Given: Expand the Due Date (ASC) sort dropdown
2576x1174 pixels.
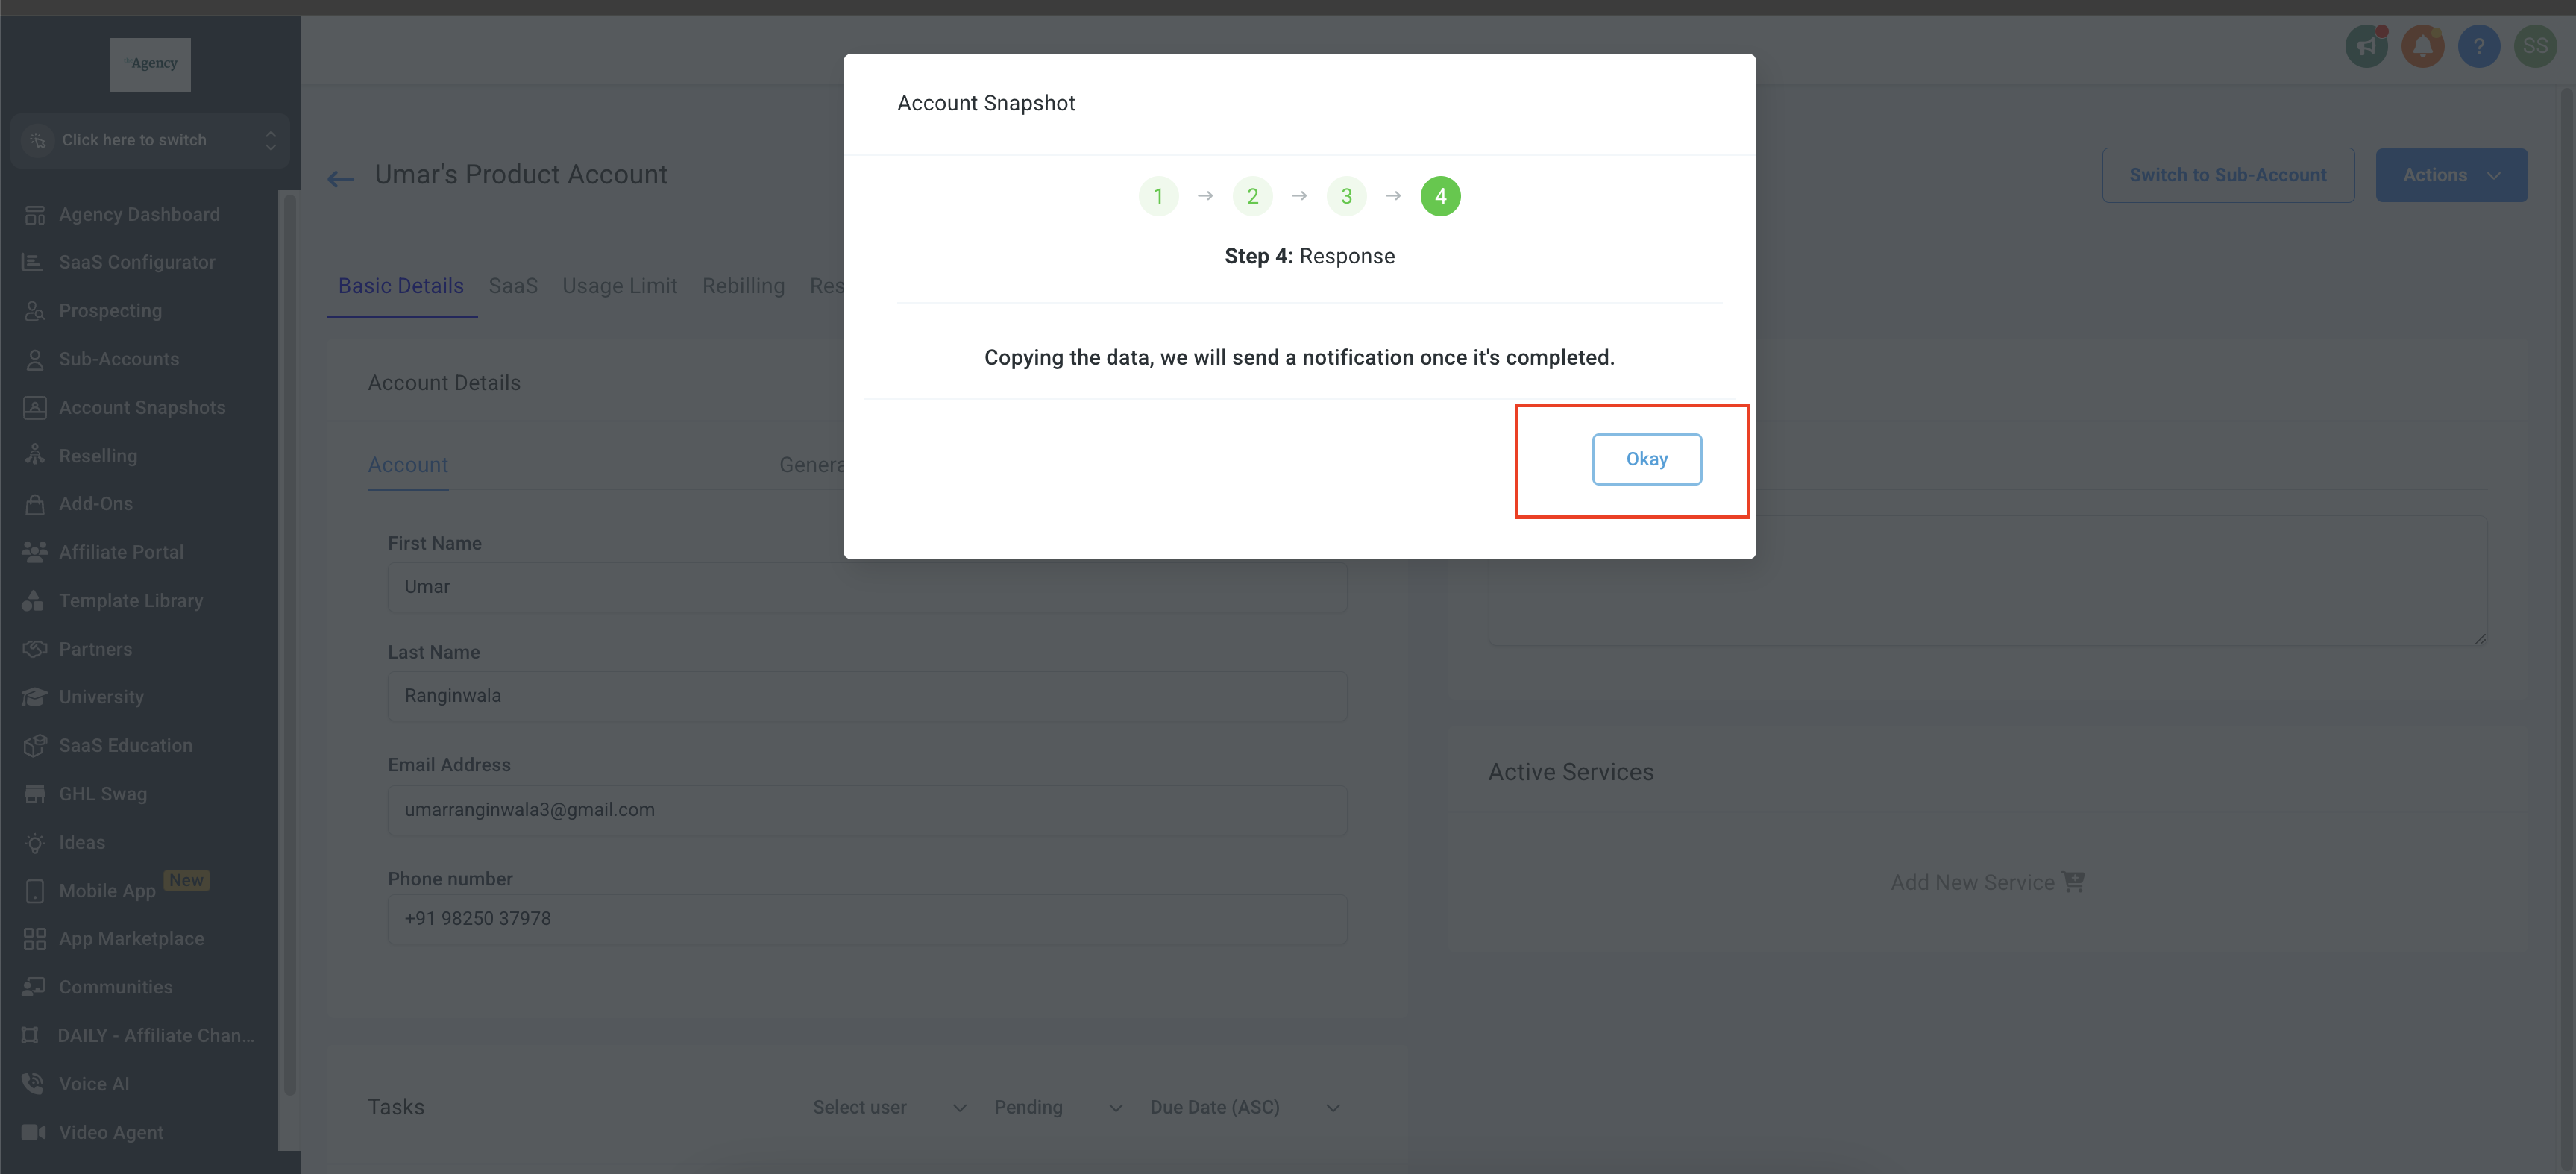Looking at the screenshot, I should [x=1243, y=1107].
